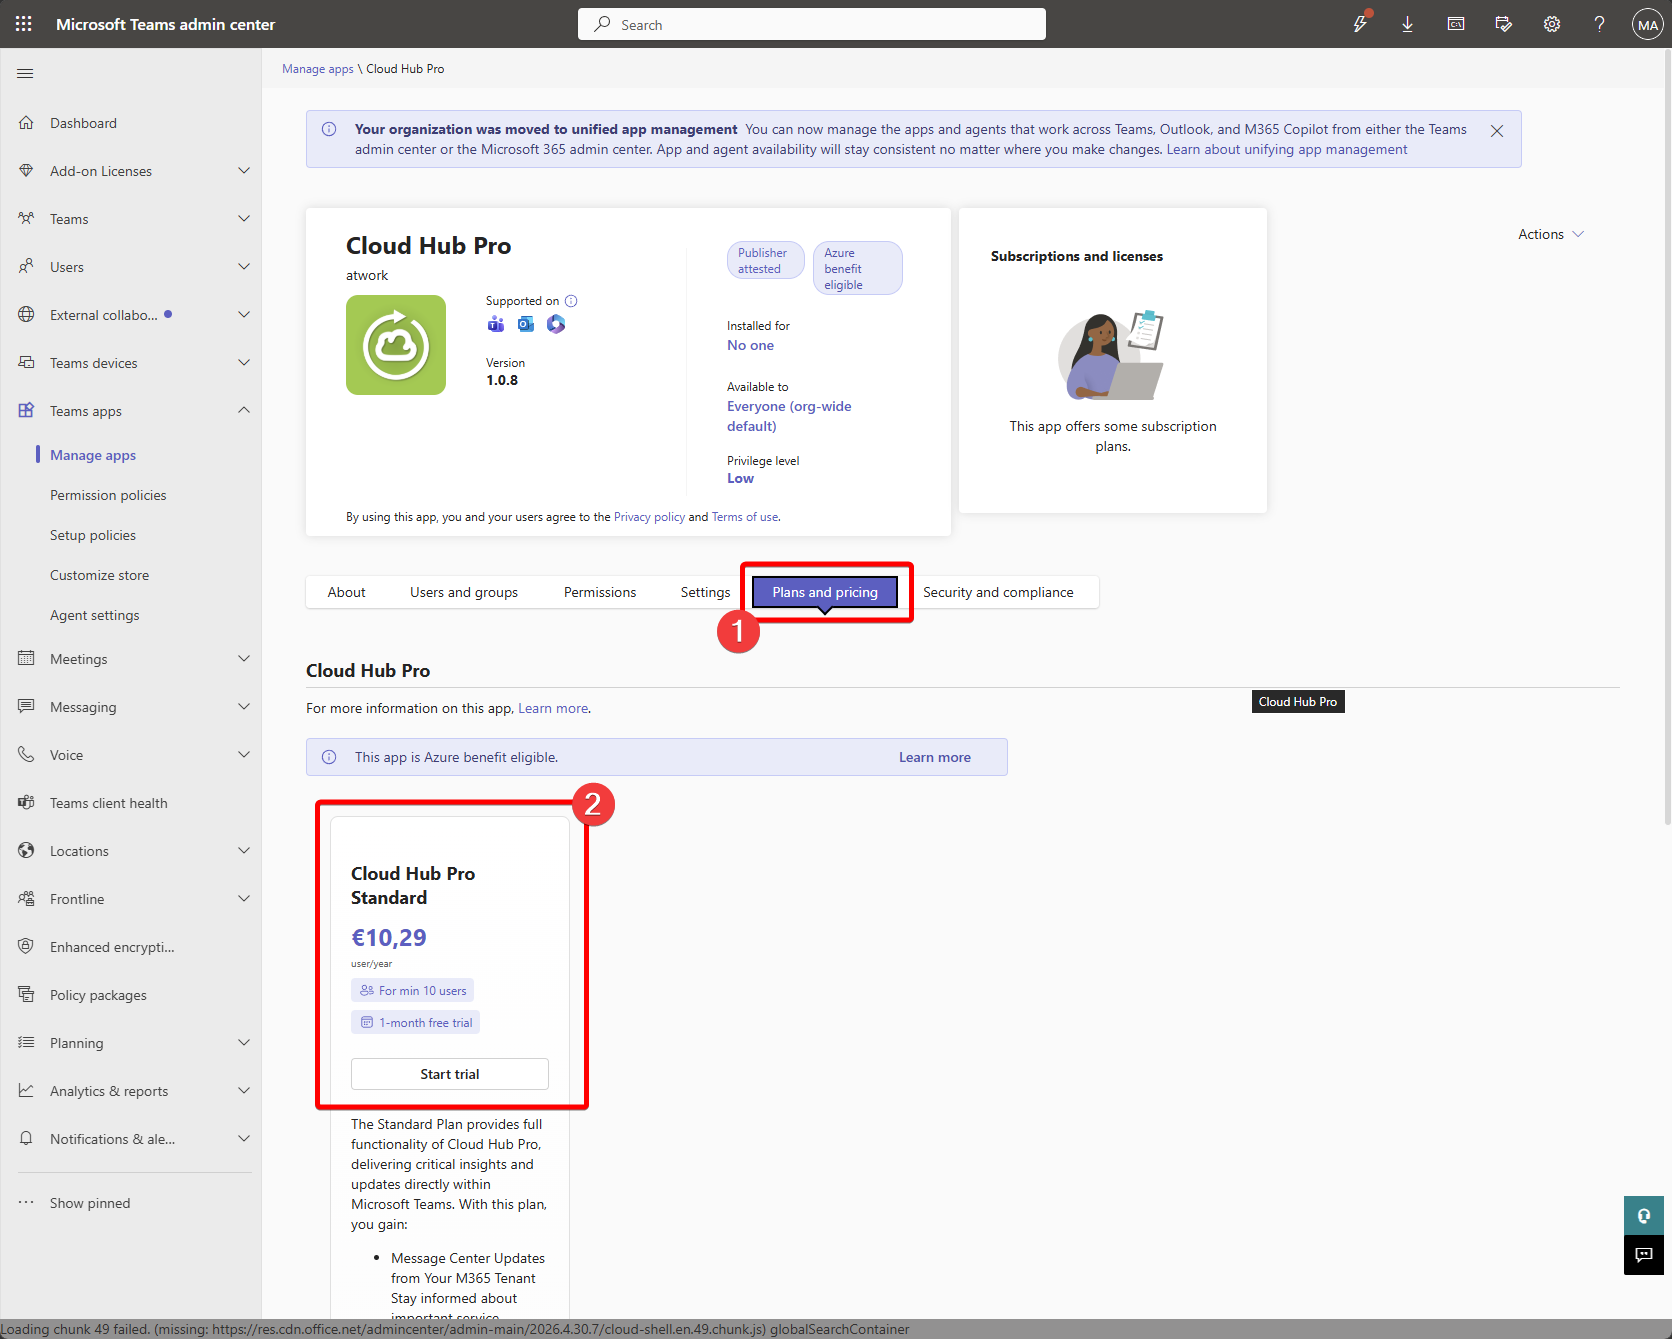Expand the Analytics & reports chevron
The width and height of the screenshot is (1672, 1339).
tap(244, 1091)
